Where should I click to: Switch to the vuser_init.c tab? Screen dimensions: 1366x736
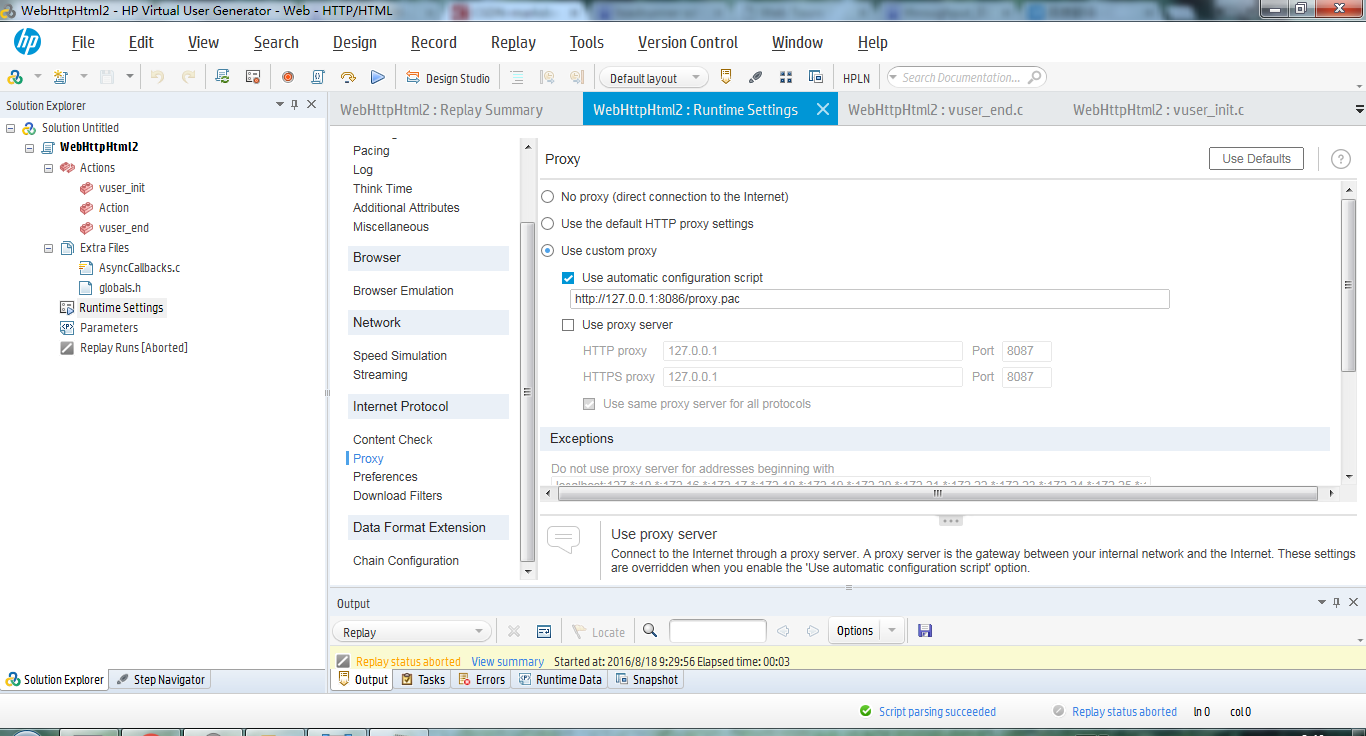point(1158,110)
